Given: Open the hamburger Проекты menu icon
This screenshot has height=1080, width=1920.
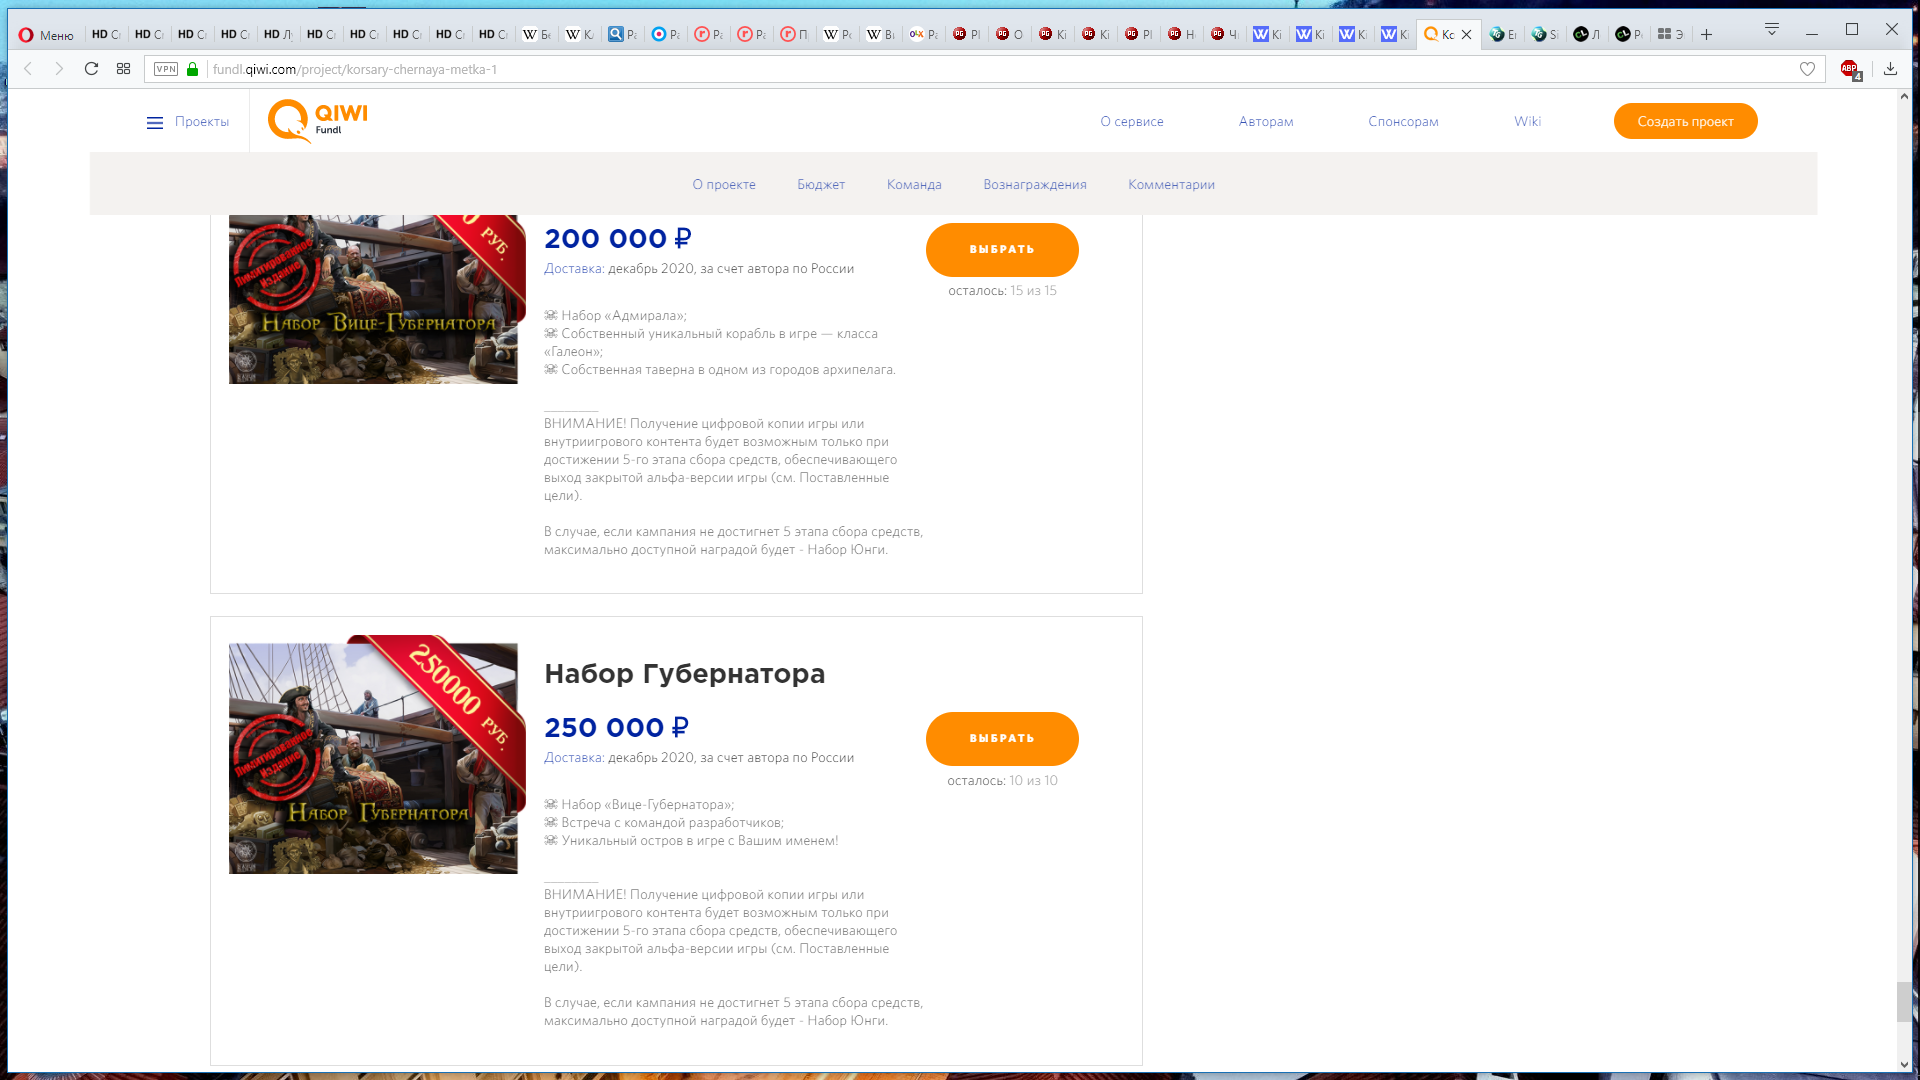Looking at the screenshot, I should 155,122.
